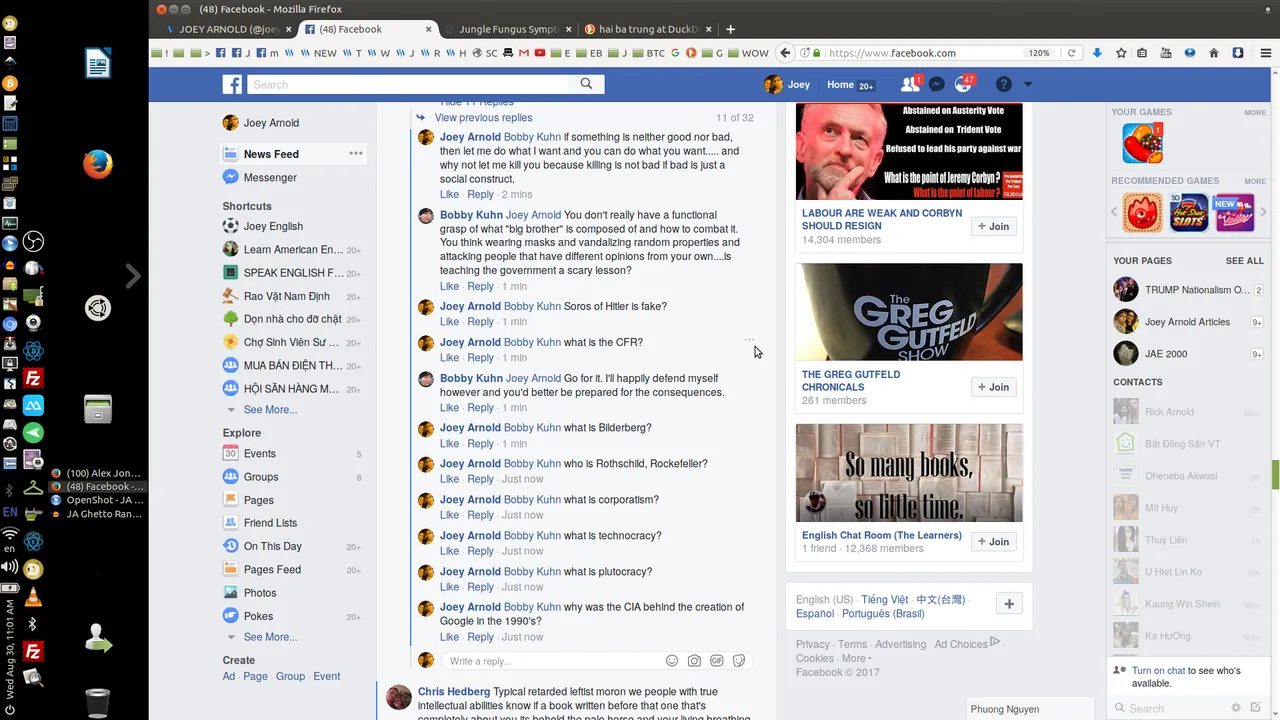The image size is (1280, 720).
Task: Click Reply under plutocracy comment
Action: [480, 587]
